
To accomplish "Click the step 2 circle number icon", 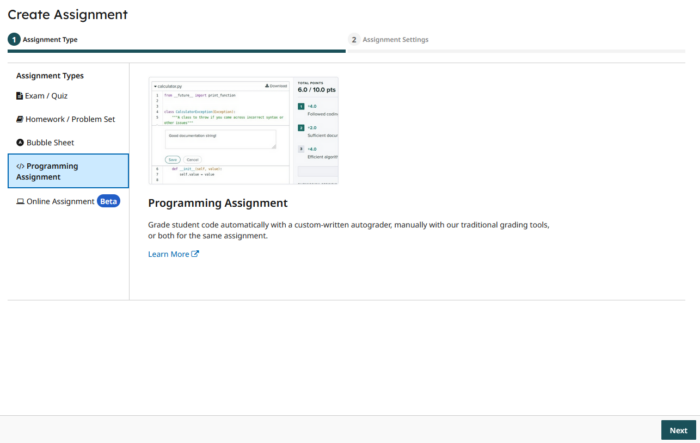I will point(354,40).
